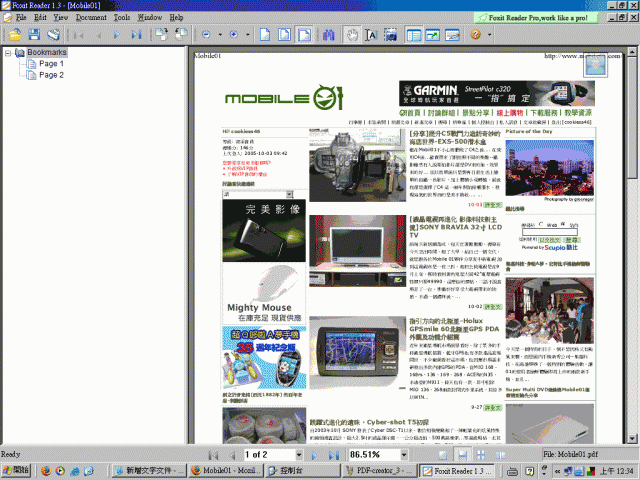Viewport: 640px width, 480px height.
Task: Open the zoom out options dropdown arrow
Action: (x=220, y=35)
